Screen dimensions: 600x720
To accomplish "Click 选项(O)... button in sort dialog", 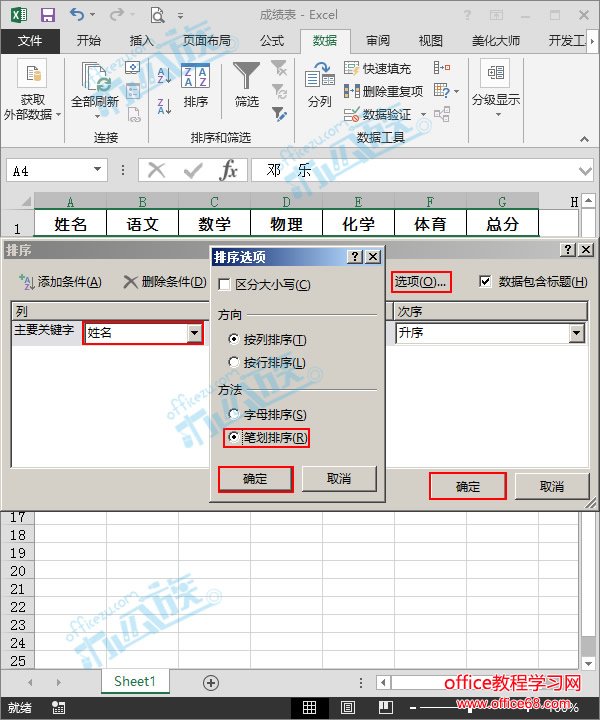I will [x=421, y=281].
